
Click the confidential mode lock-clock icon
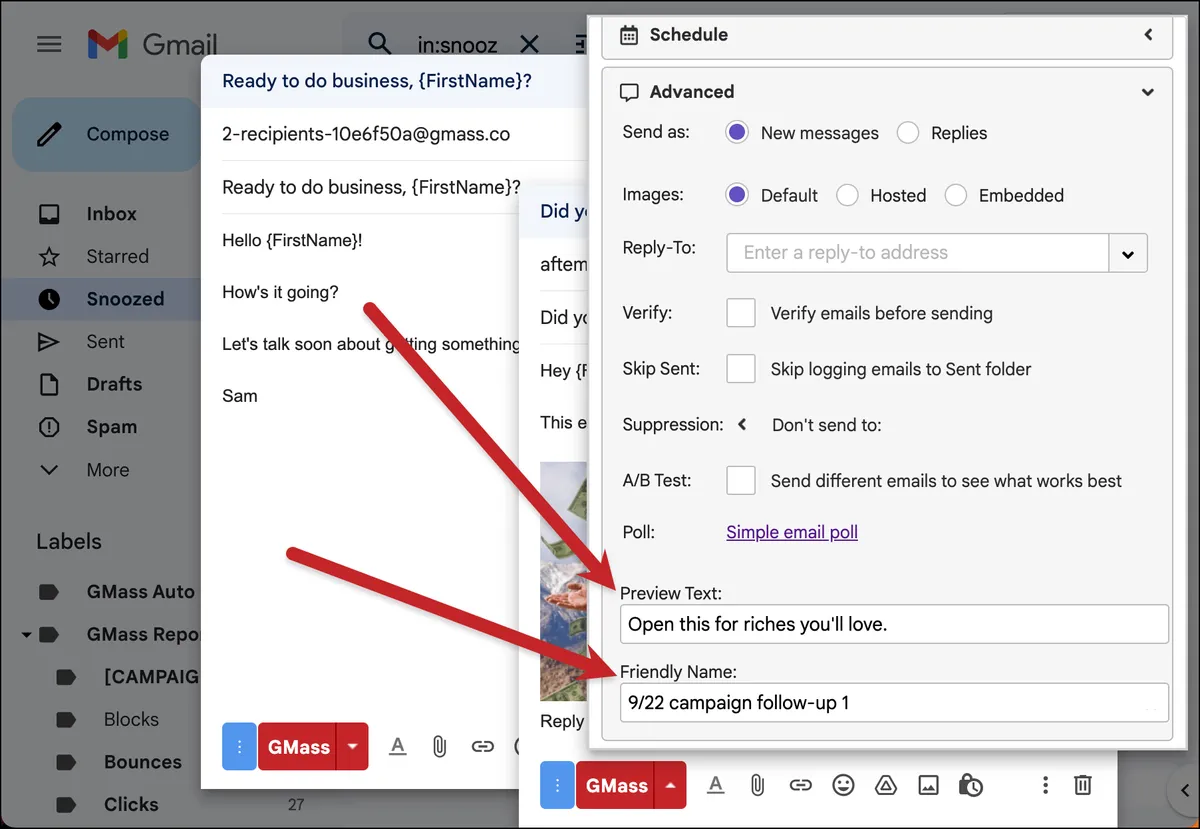pos(970,785)
